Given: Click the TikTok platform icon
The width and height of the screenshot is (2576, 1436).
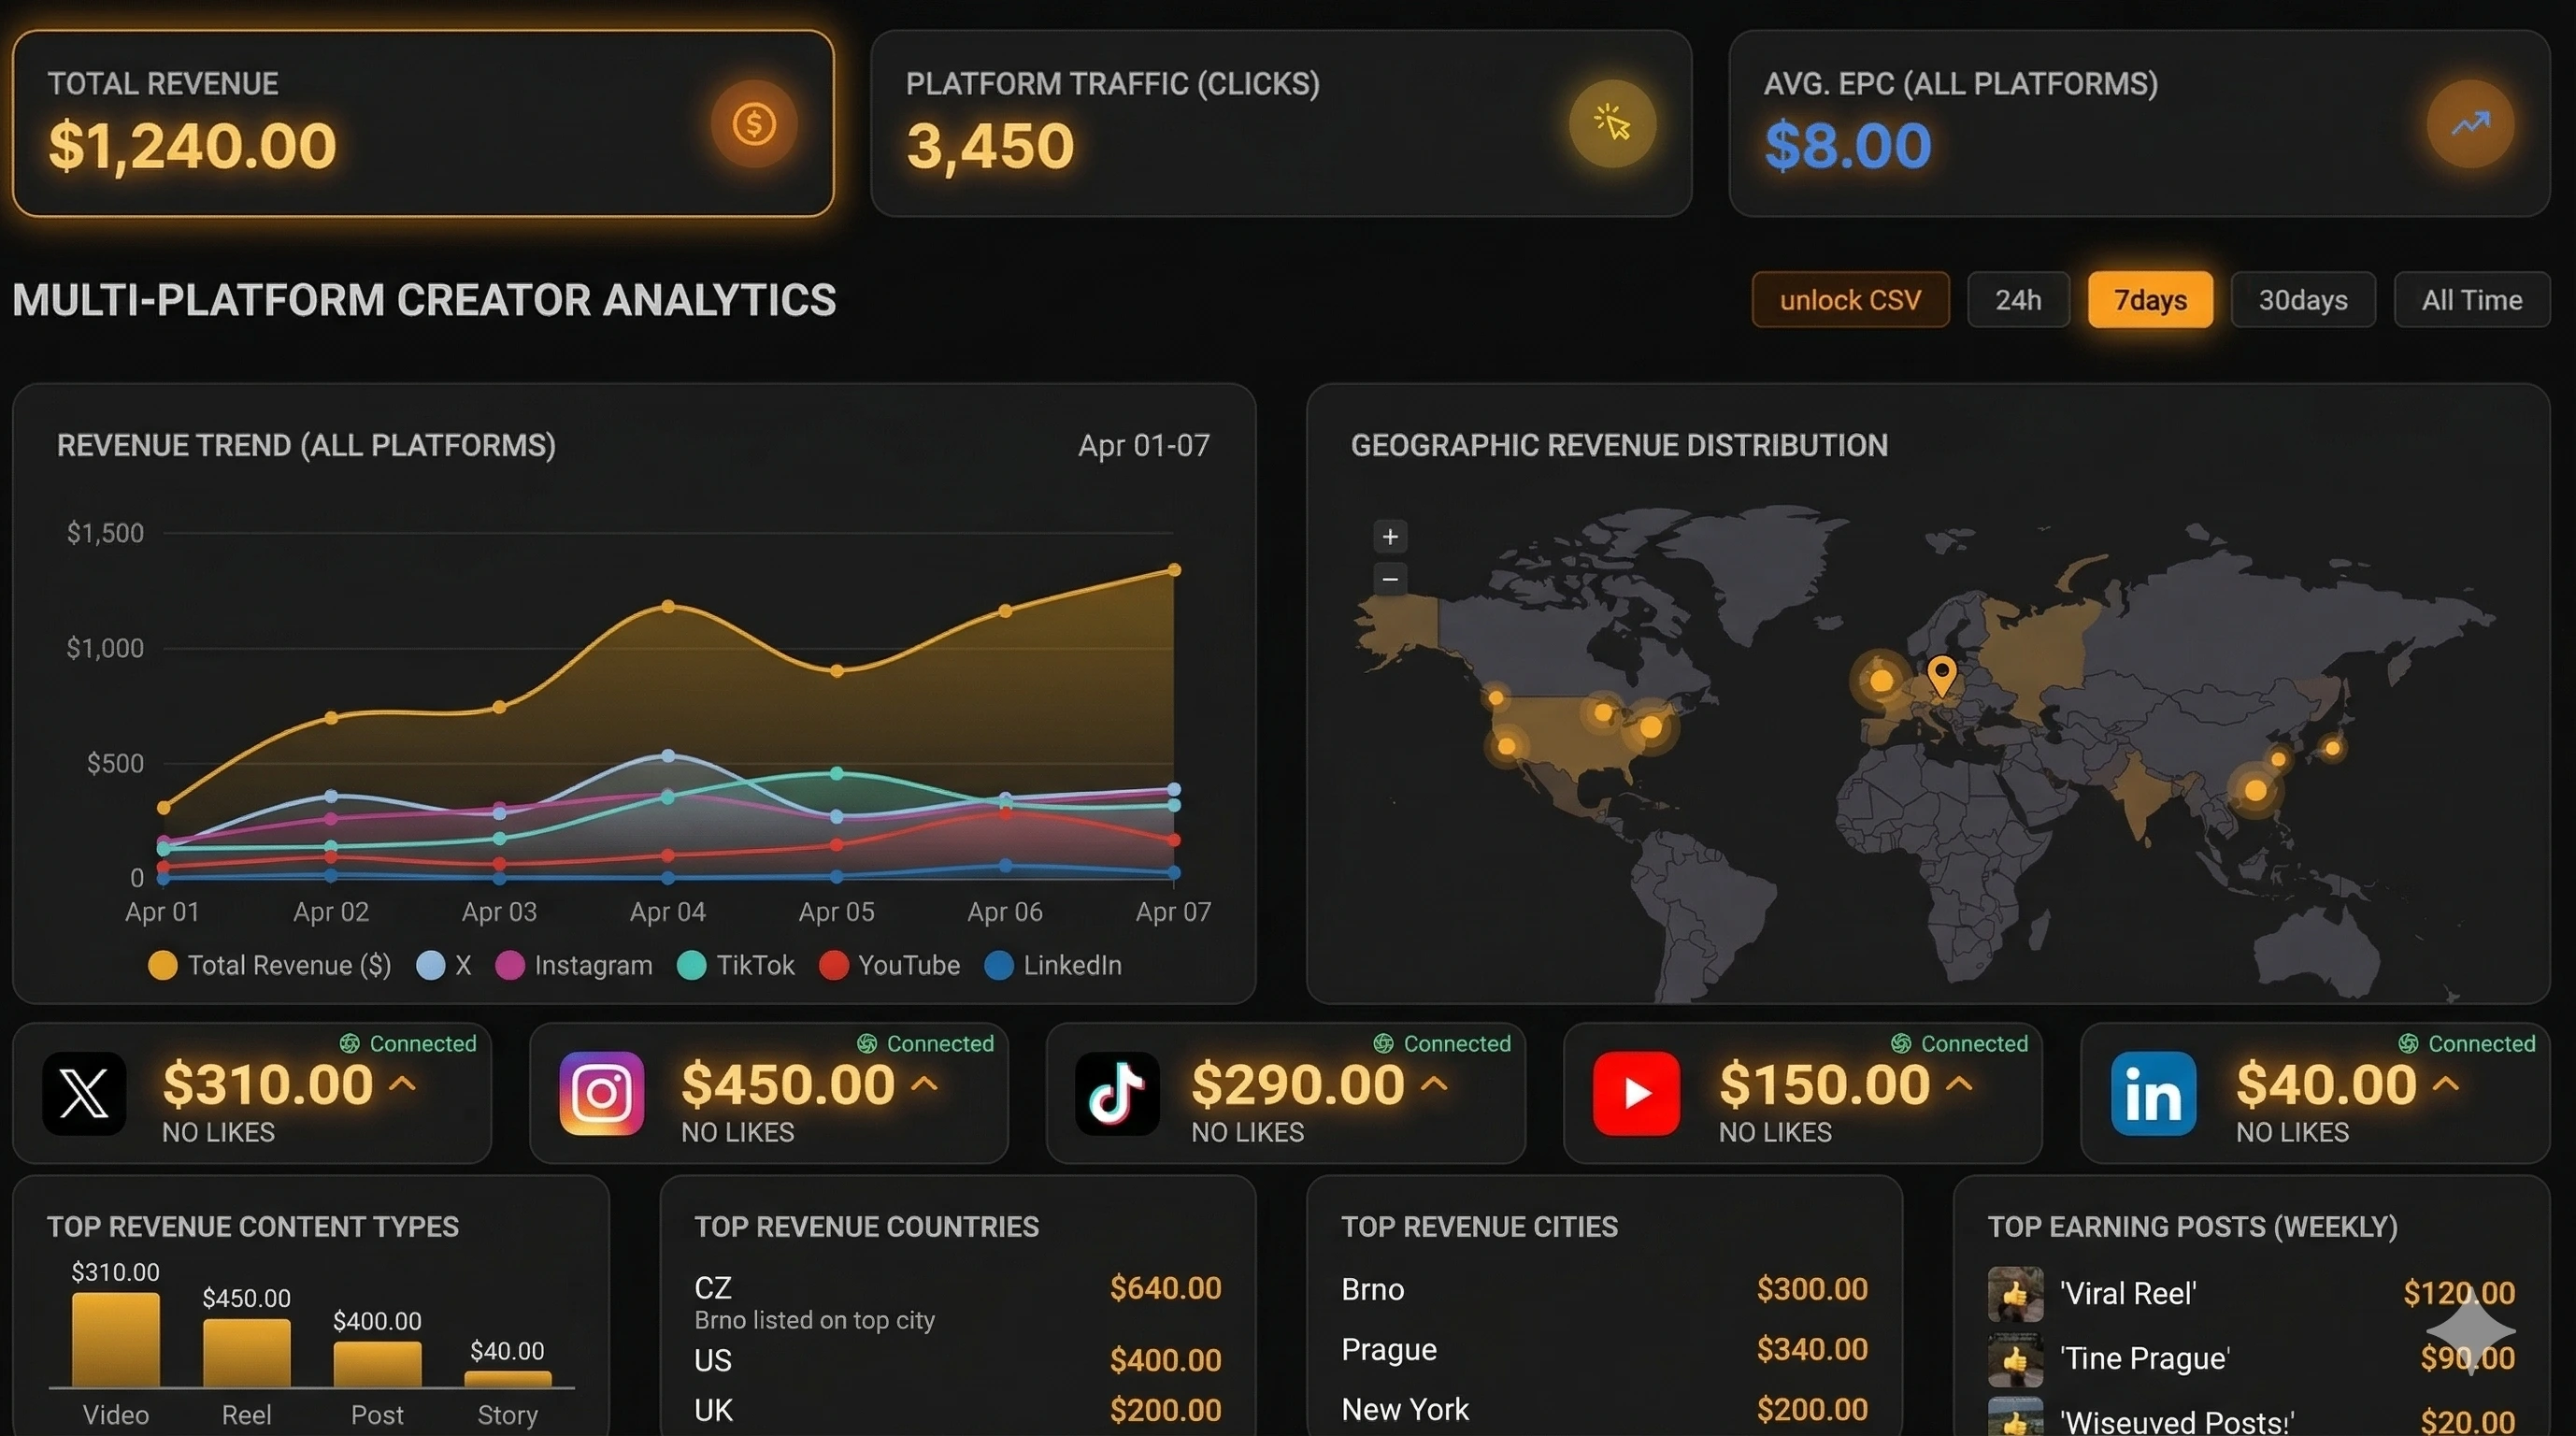Looking at the screenshot, I should [1117, 1094].
